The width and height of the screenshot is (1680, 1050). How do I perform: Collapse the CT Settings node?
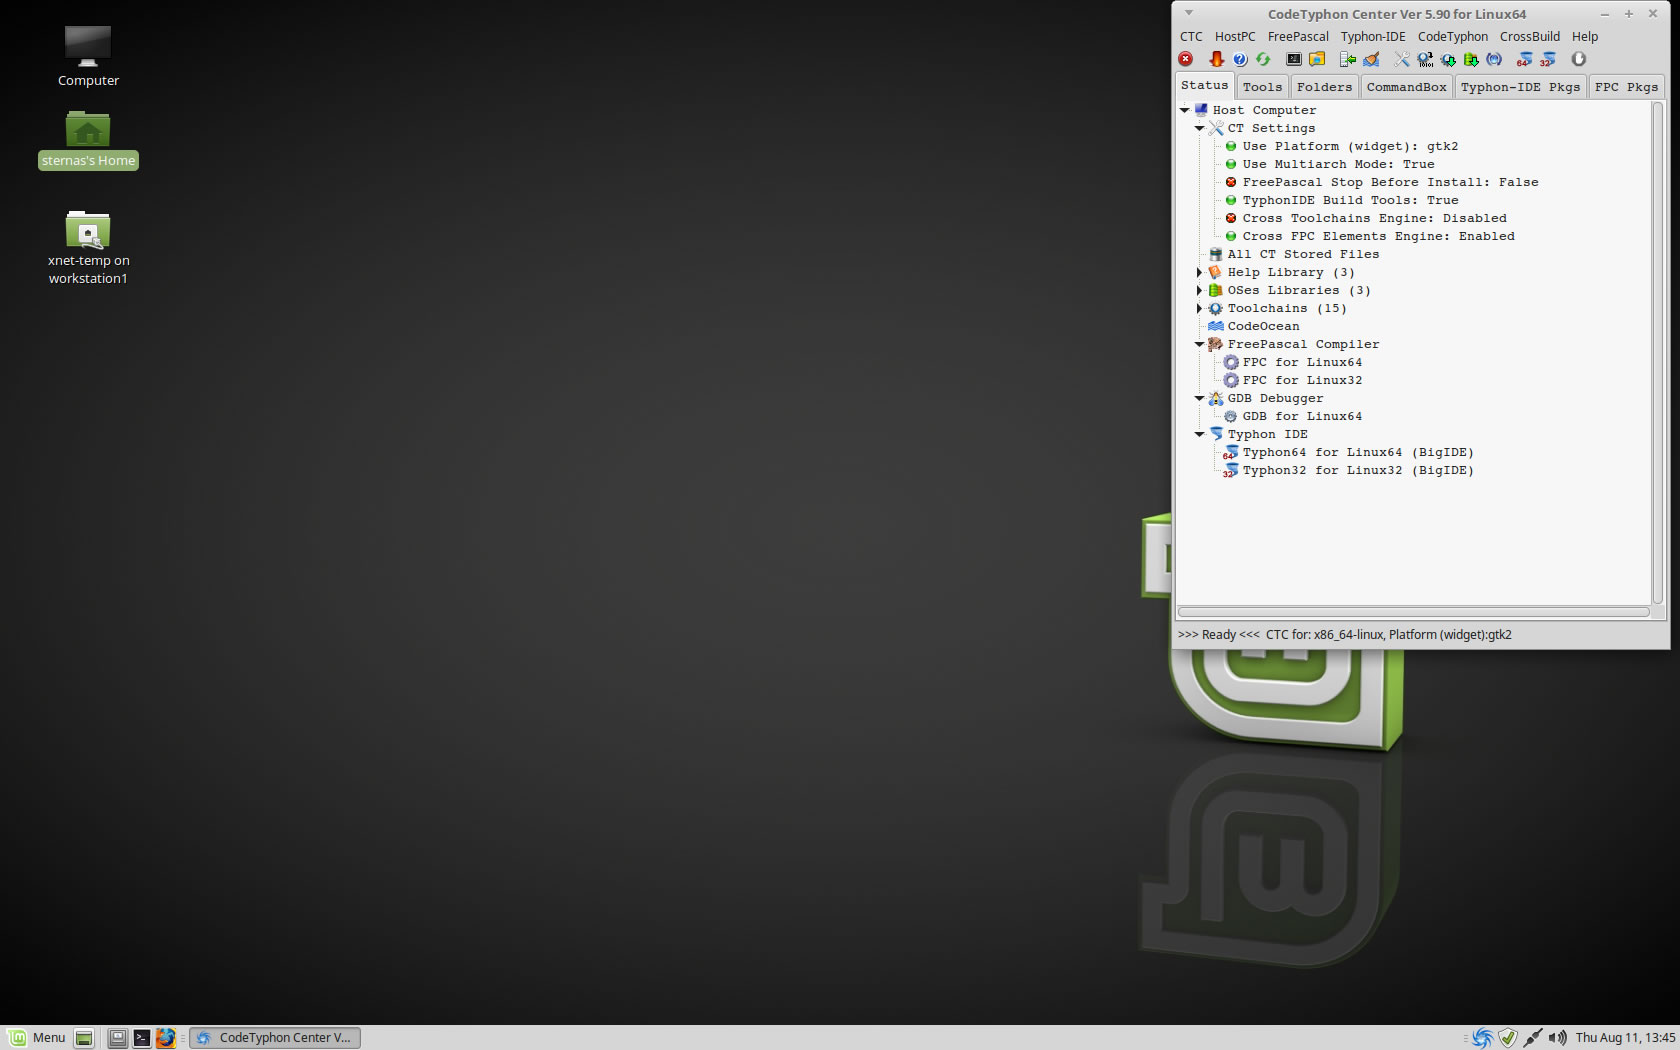point(1199,128)
